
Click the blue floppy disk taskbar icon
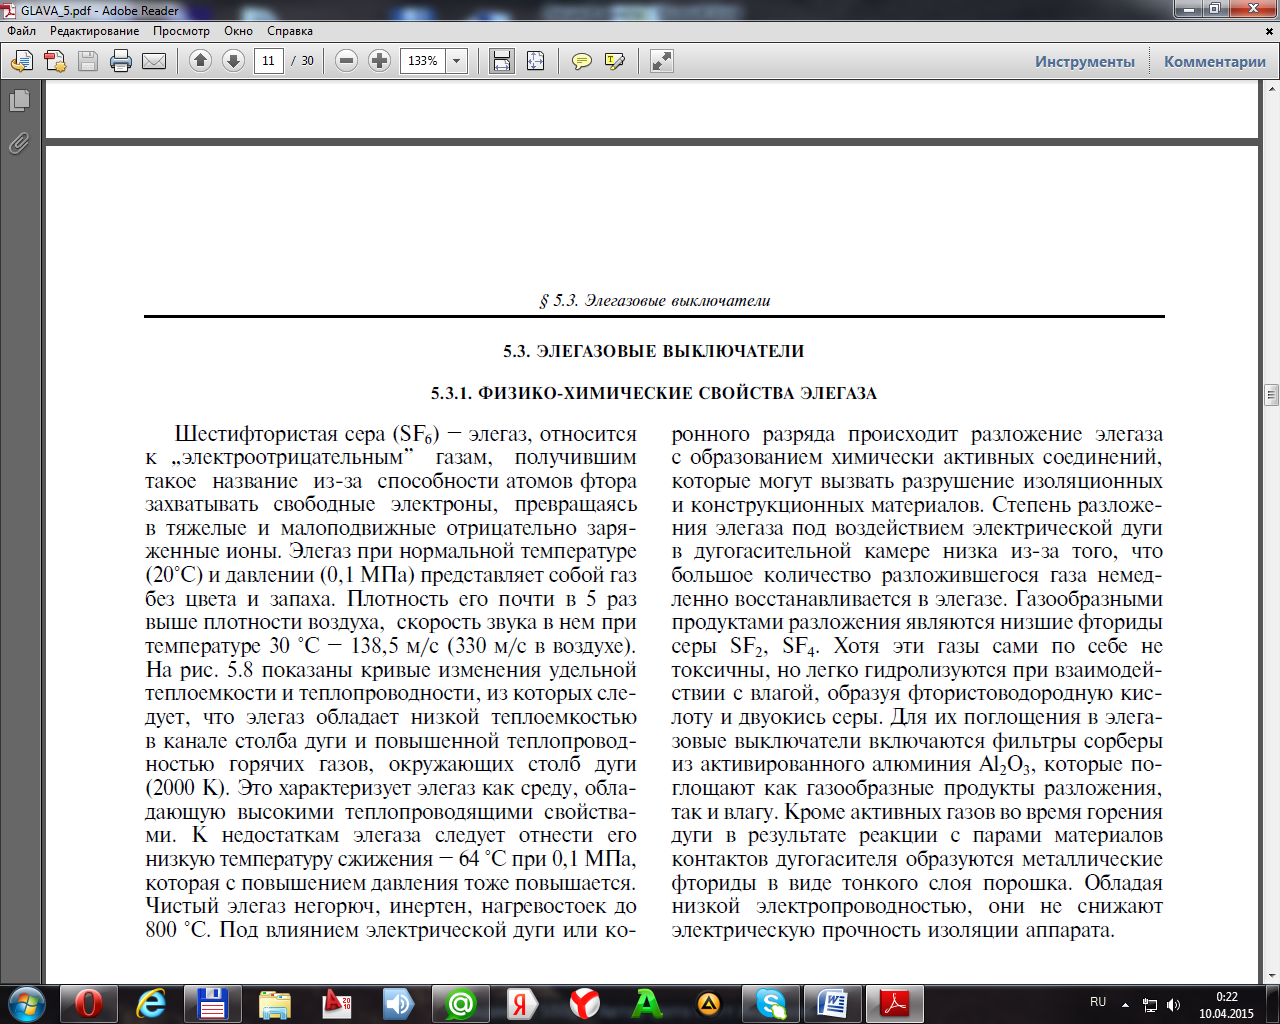click(x=213, y=1003)
